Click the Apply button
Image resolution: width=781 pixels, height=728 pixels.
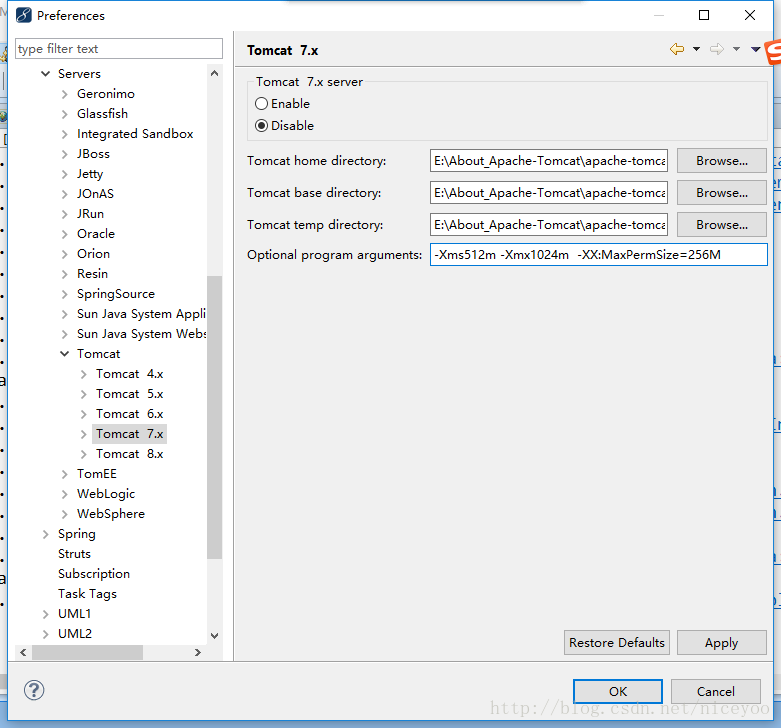click(721, 643)
